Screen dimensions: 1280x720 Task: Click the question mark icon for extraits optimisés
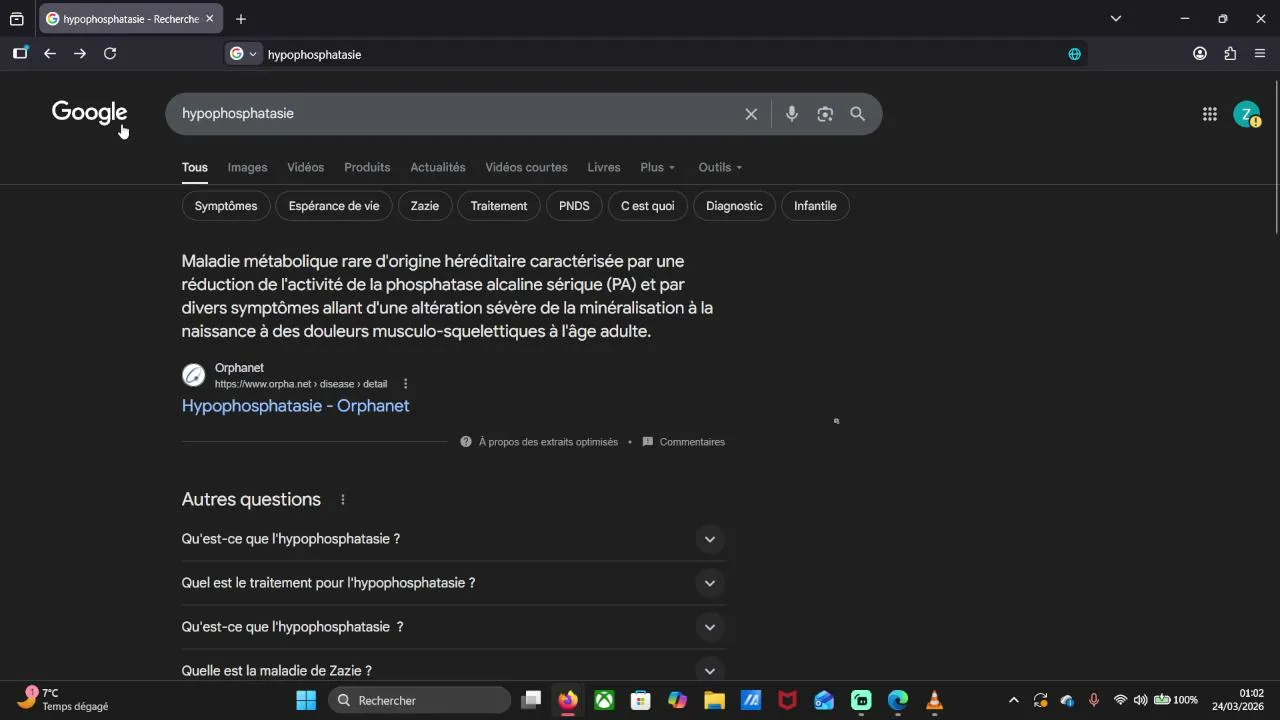point(466,442)
